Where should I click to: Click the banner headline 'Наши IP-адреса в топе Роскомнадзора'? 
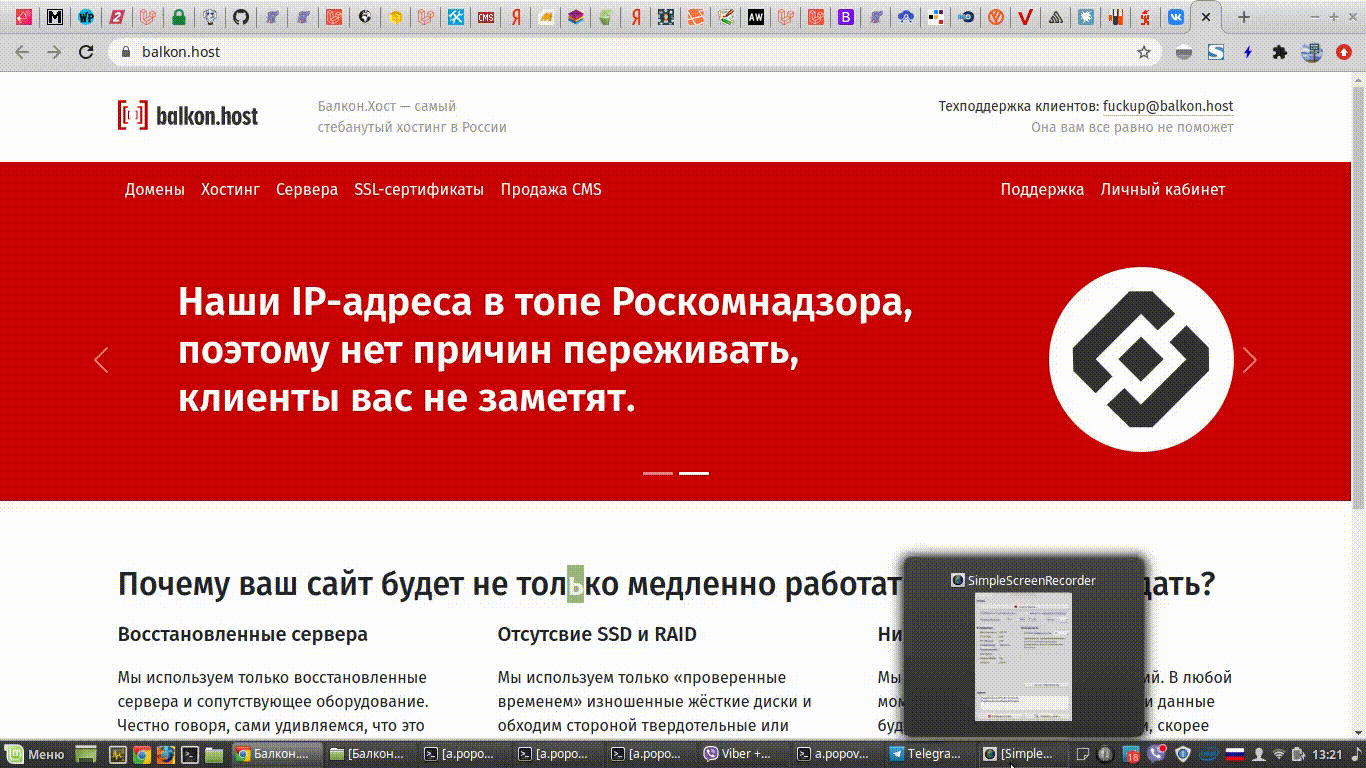(x=545, y=301)
